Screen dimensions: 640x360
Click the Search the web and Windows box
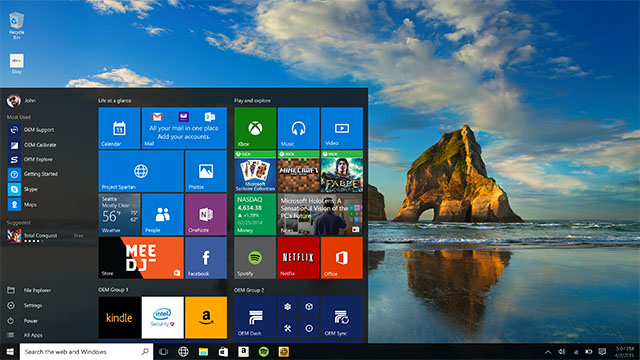[x=87, y=351]
